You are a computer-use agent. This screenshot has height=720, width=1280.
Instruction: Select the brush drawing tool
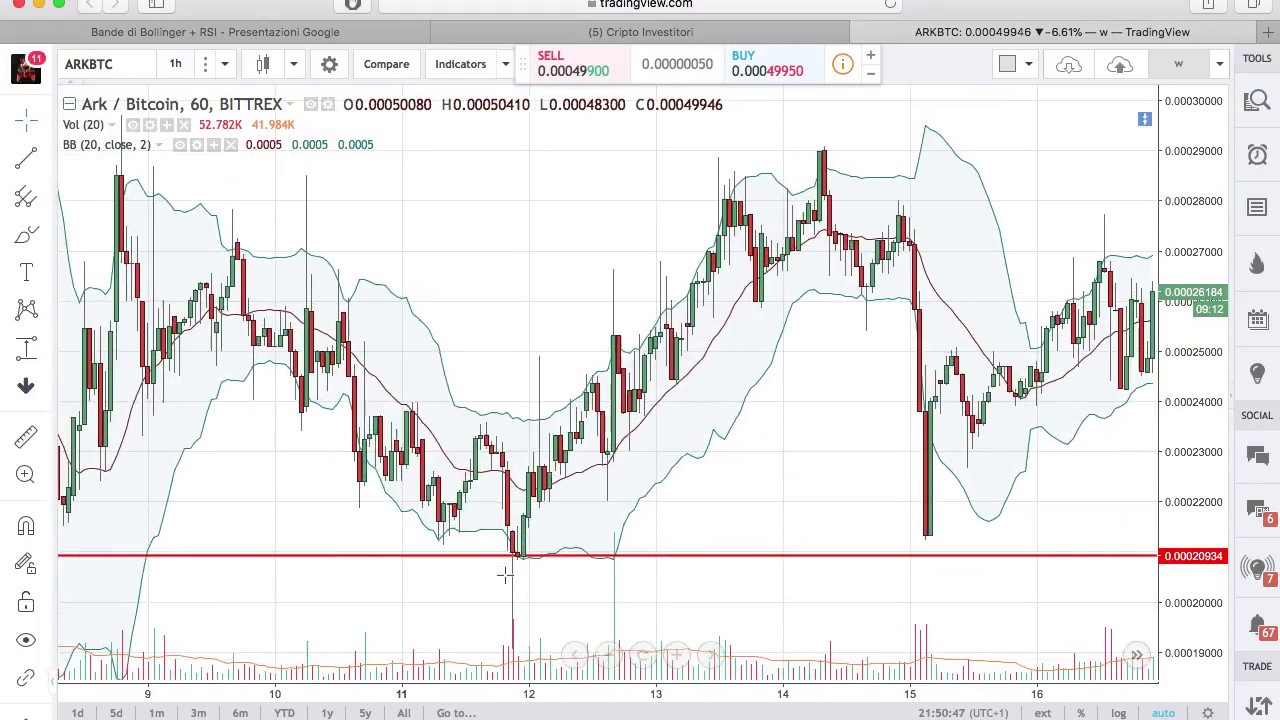tap(26, 234)
